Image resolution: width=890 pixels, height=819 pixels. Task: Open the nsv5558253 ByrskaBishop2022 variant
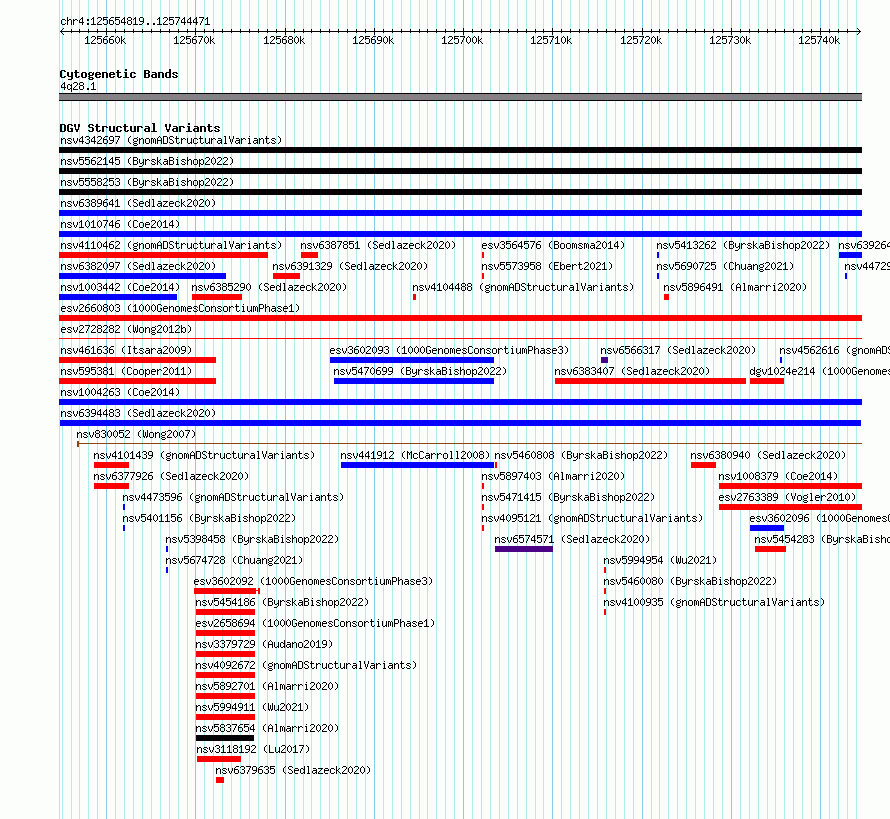[147, 182]
